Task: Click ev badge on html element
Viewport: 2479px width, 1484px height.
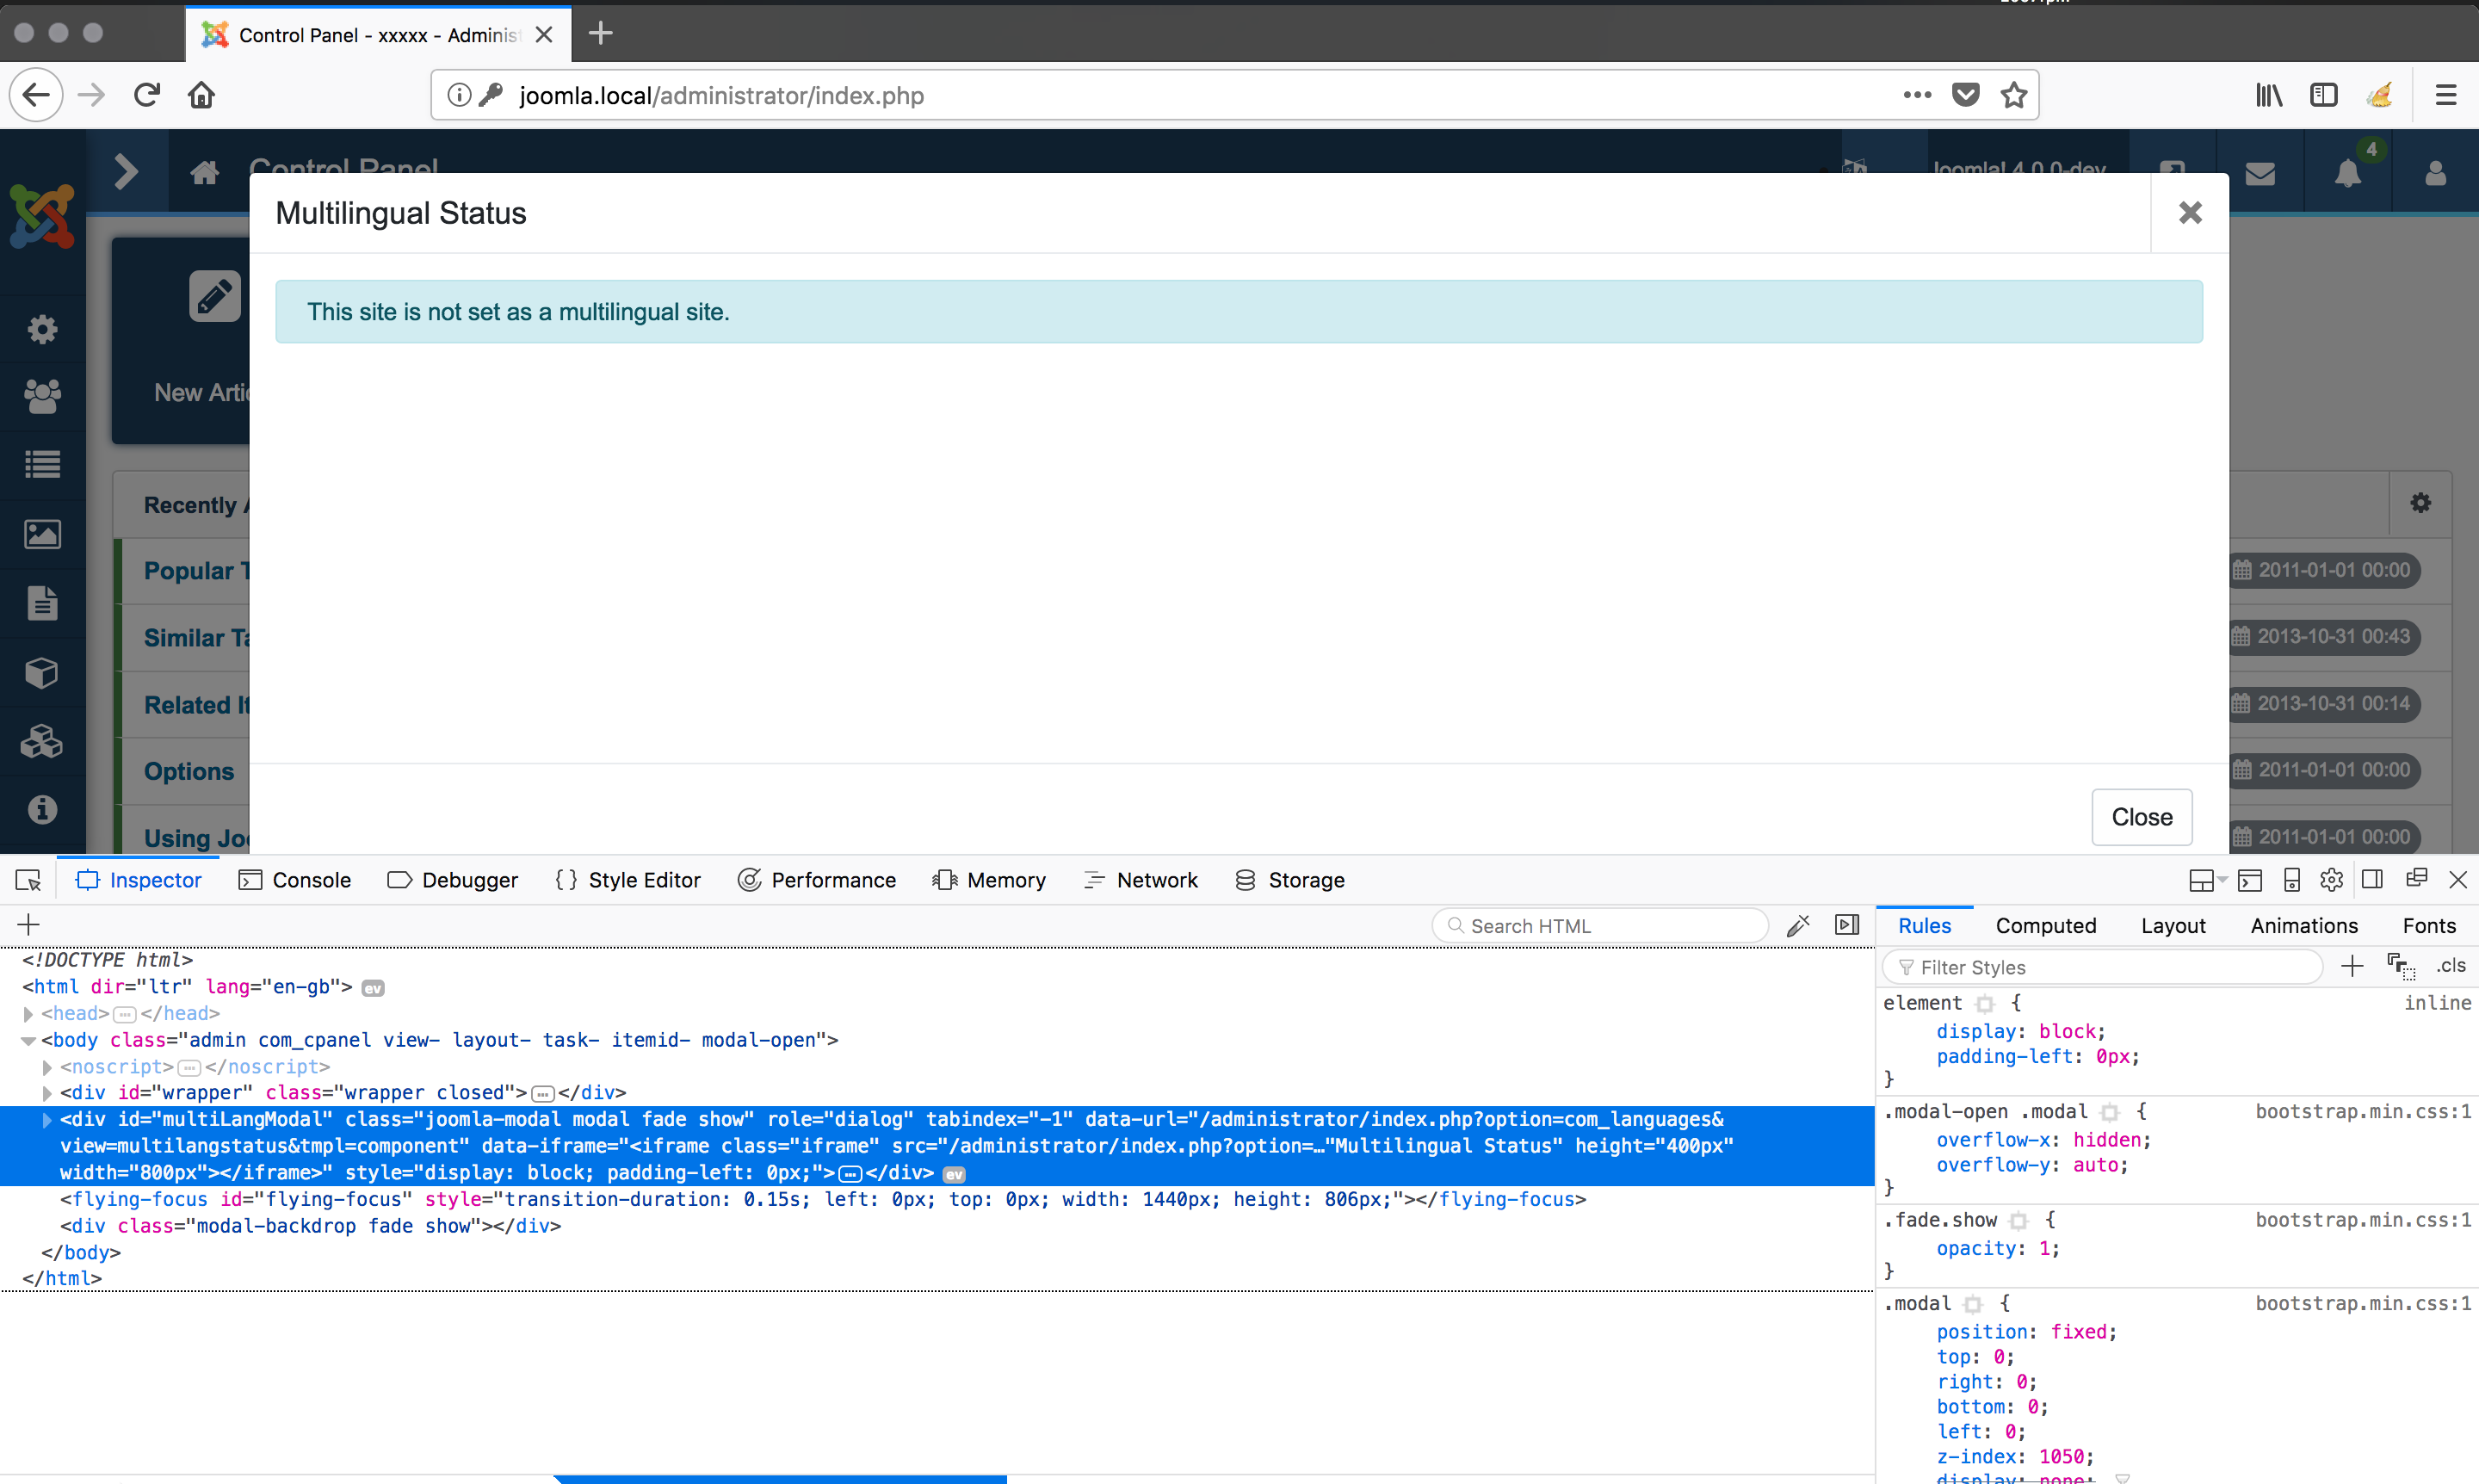Action: [x=372, y=988]
